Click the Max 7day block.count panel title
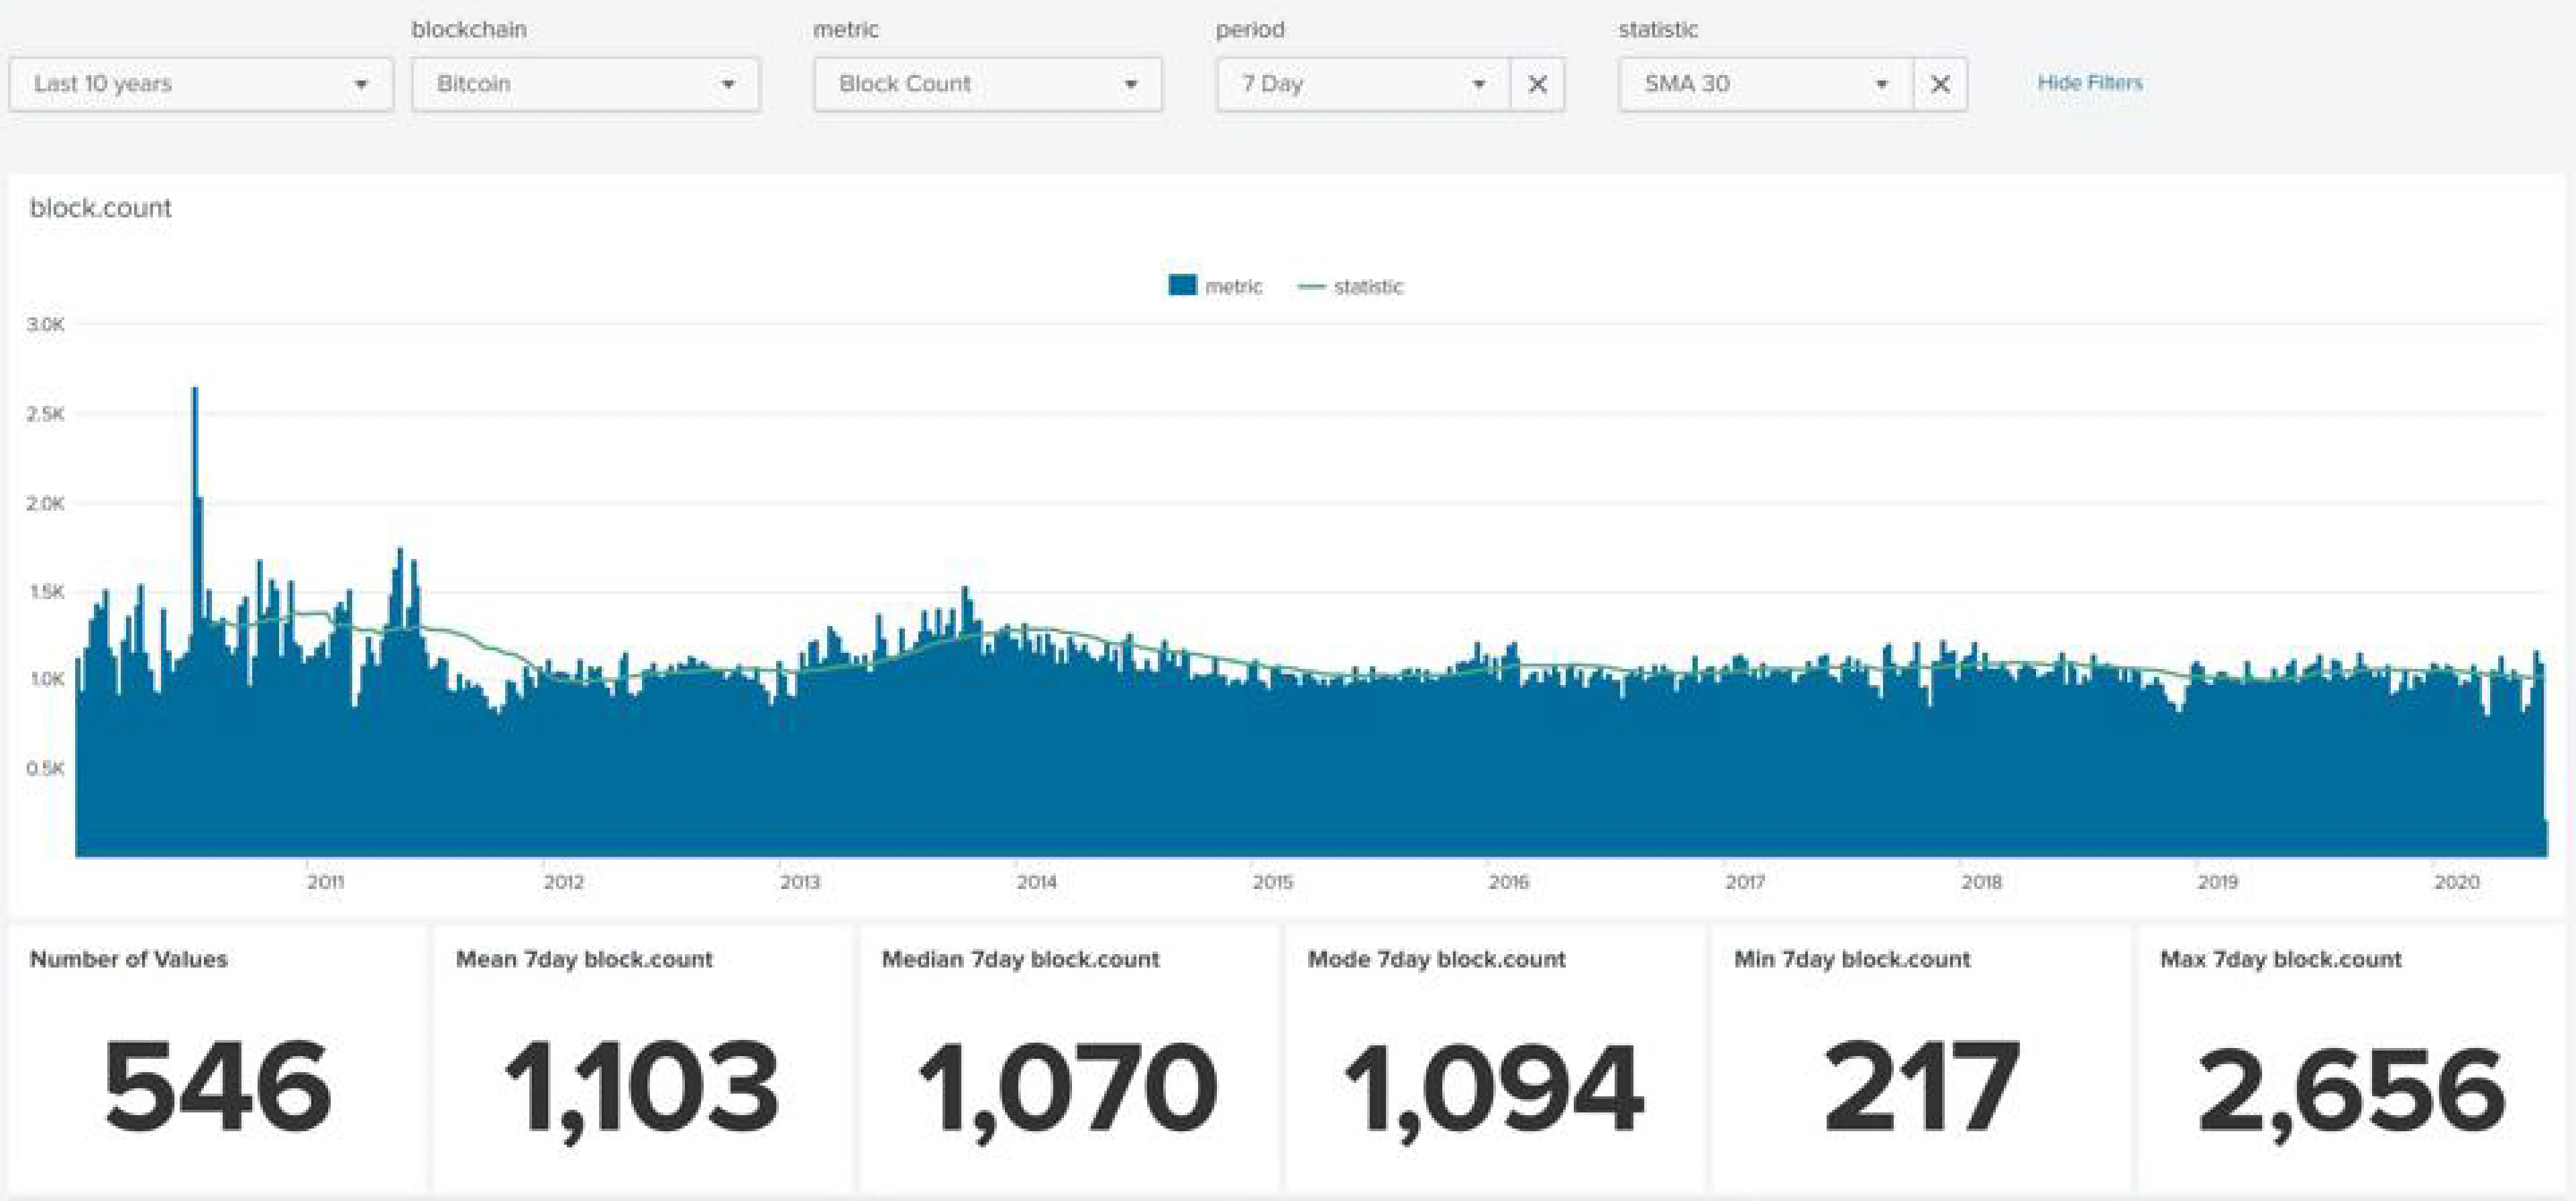Viewport: 2576px width, 1201px height. pyautogui.click(x=2281, y=959)
